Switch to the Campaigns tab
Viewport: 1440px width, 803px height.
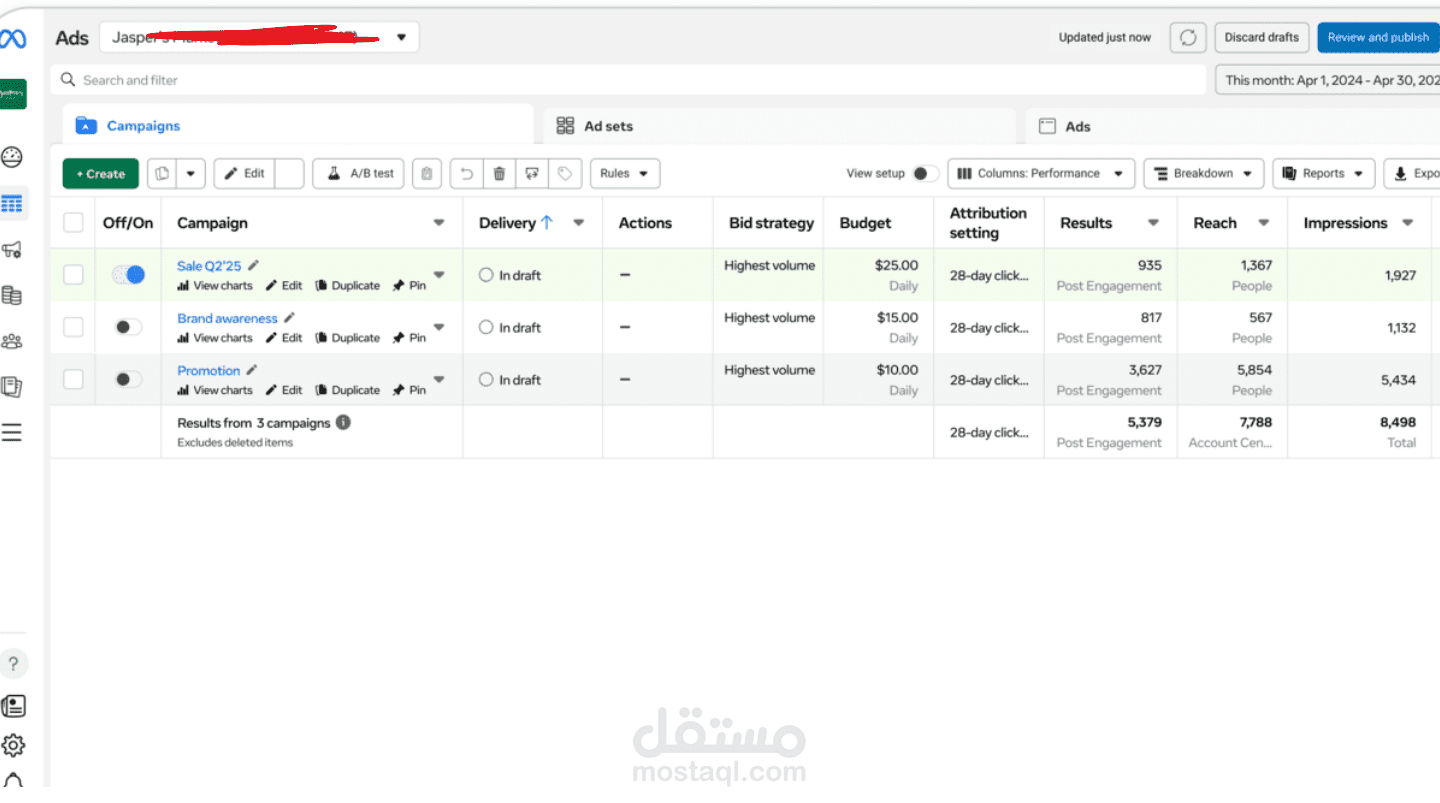(x=298, y=126)
